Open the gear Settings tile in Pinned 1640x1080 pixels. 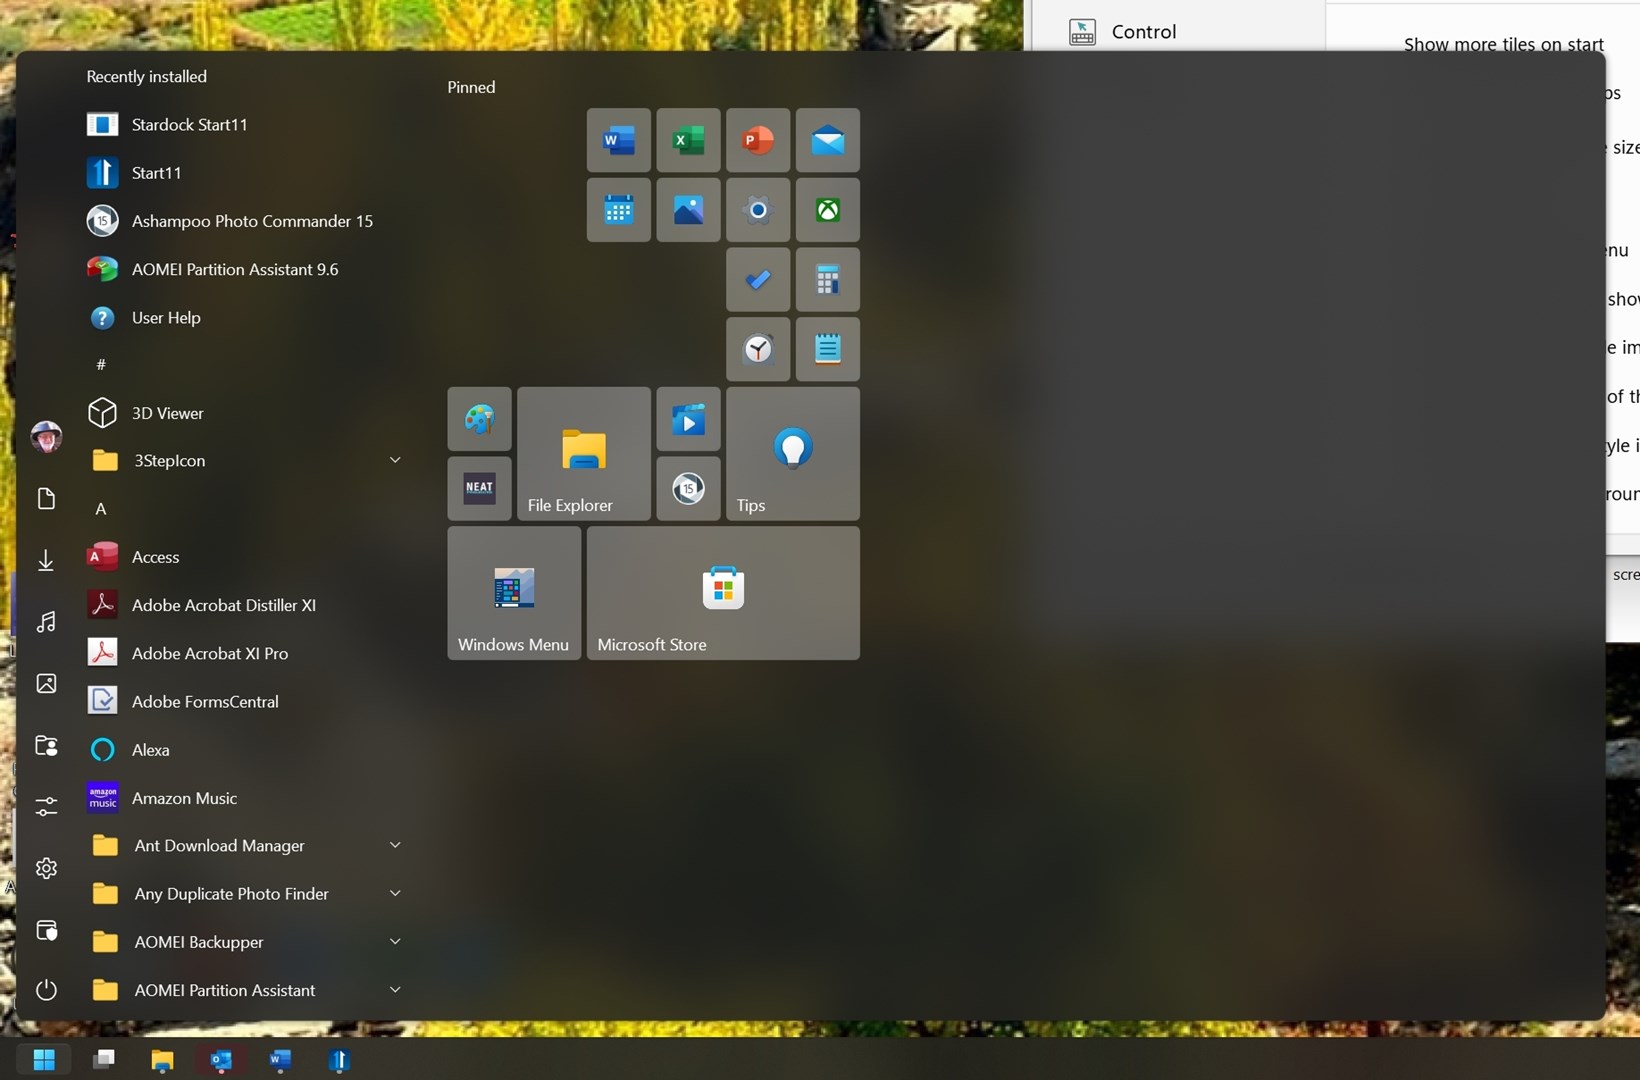point(758,210)
